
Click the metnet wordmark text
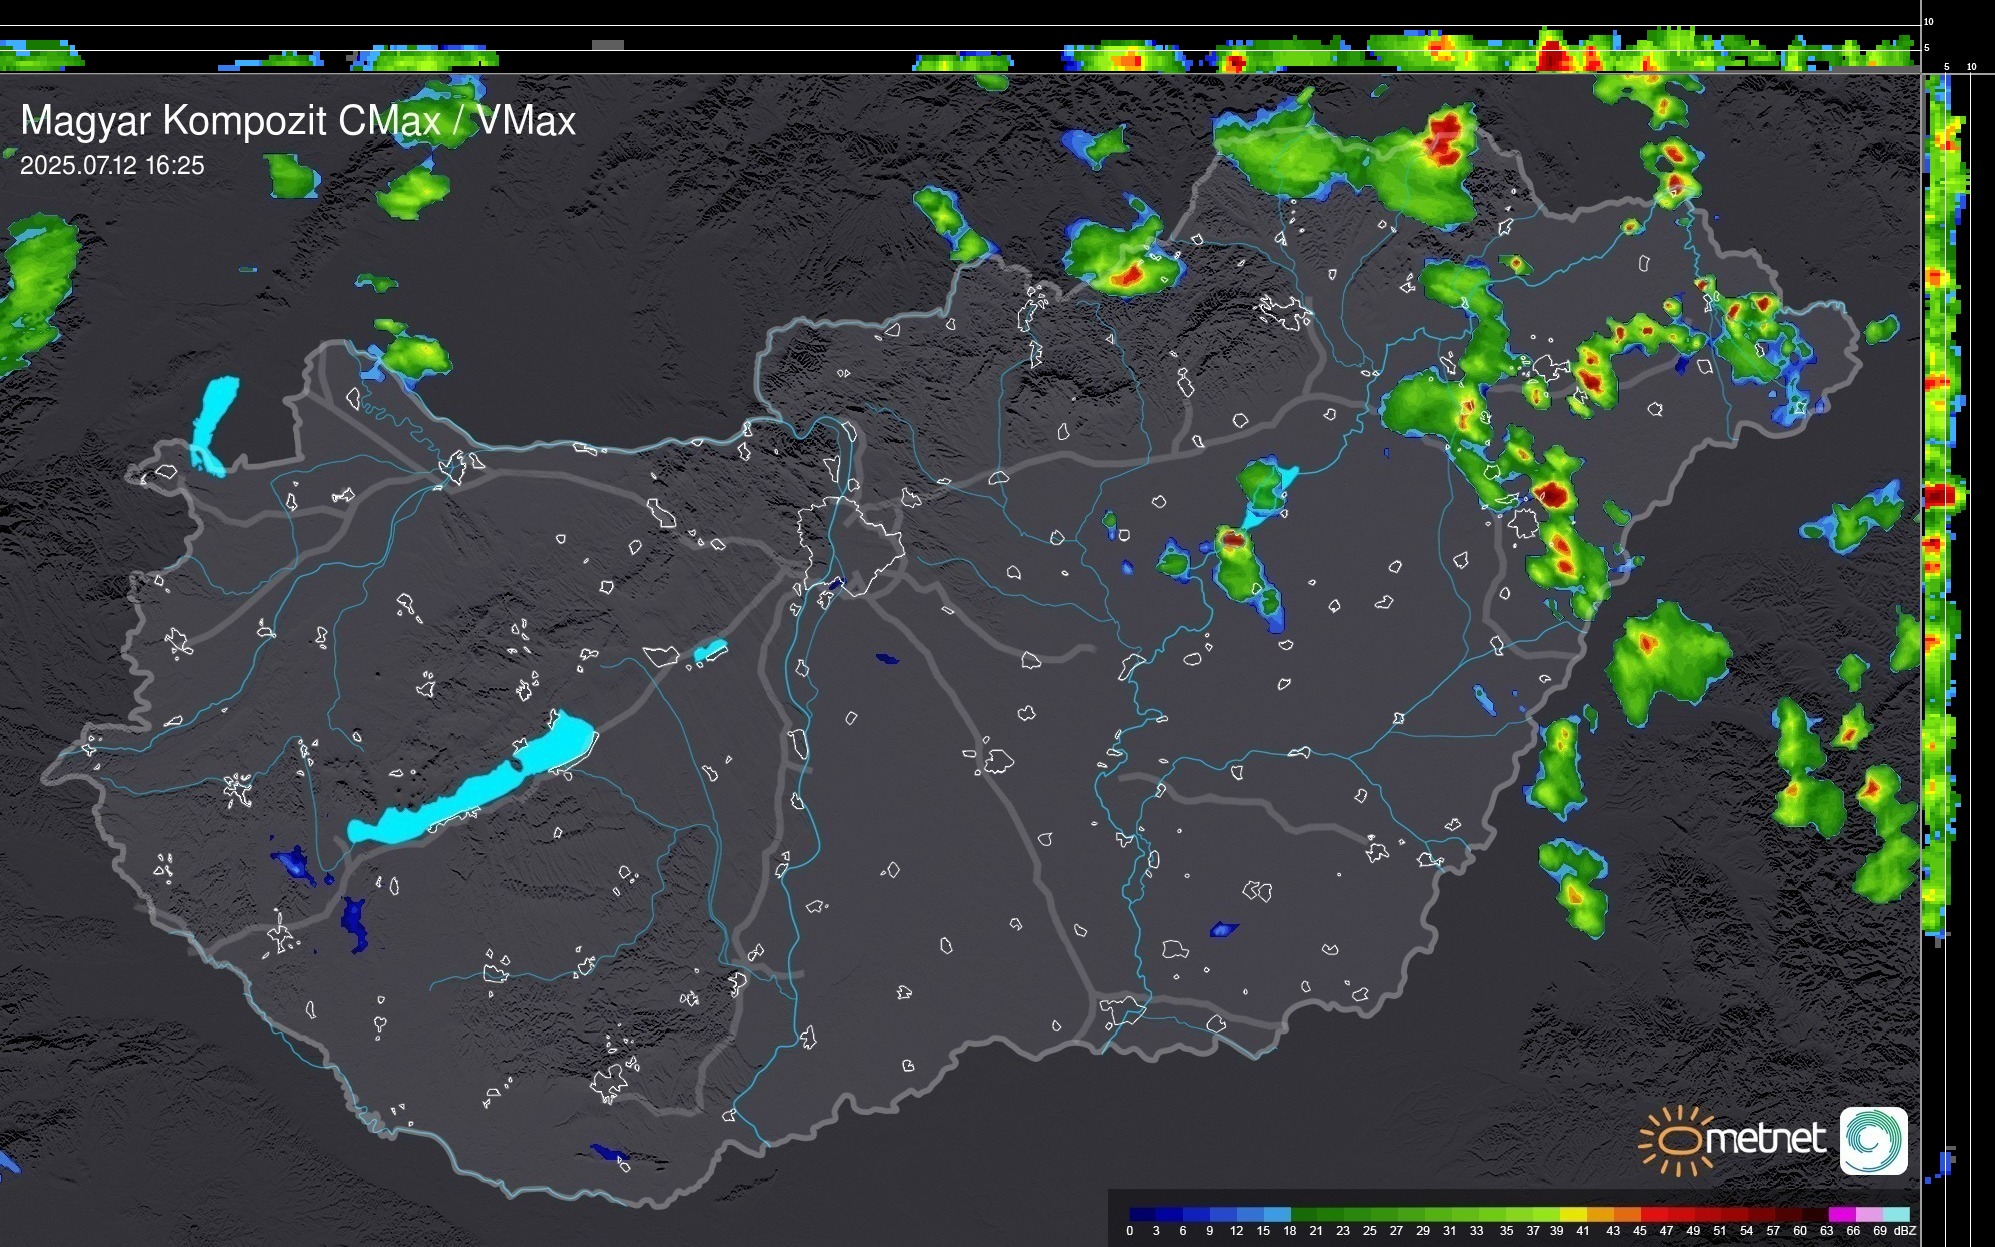pyautogui.click(x=1766, y=1139)
